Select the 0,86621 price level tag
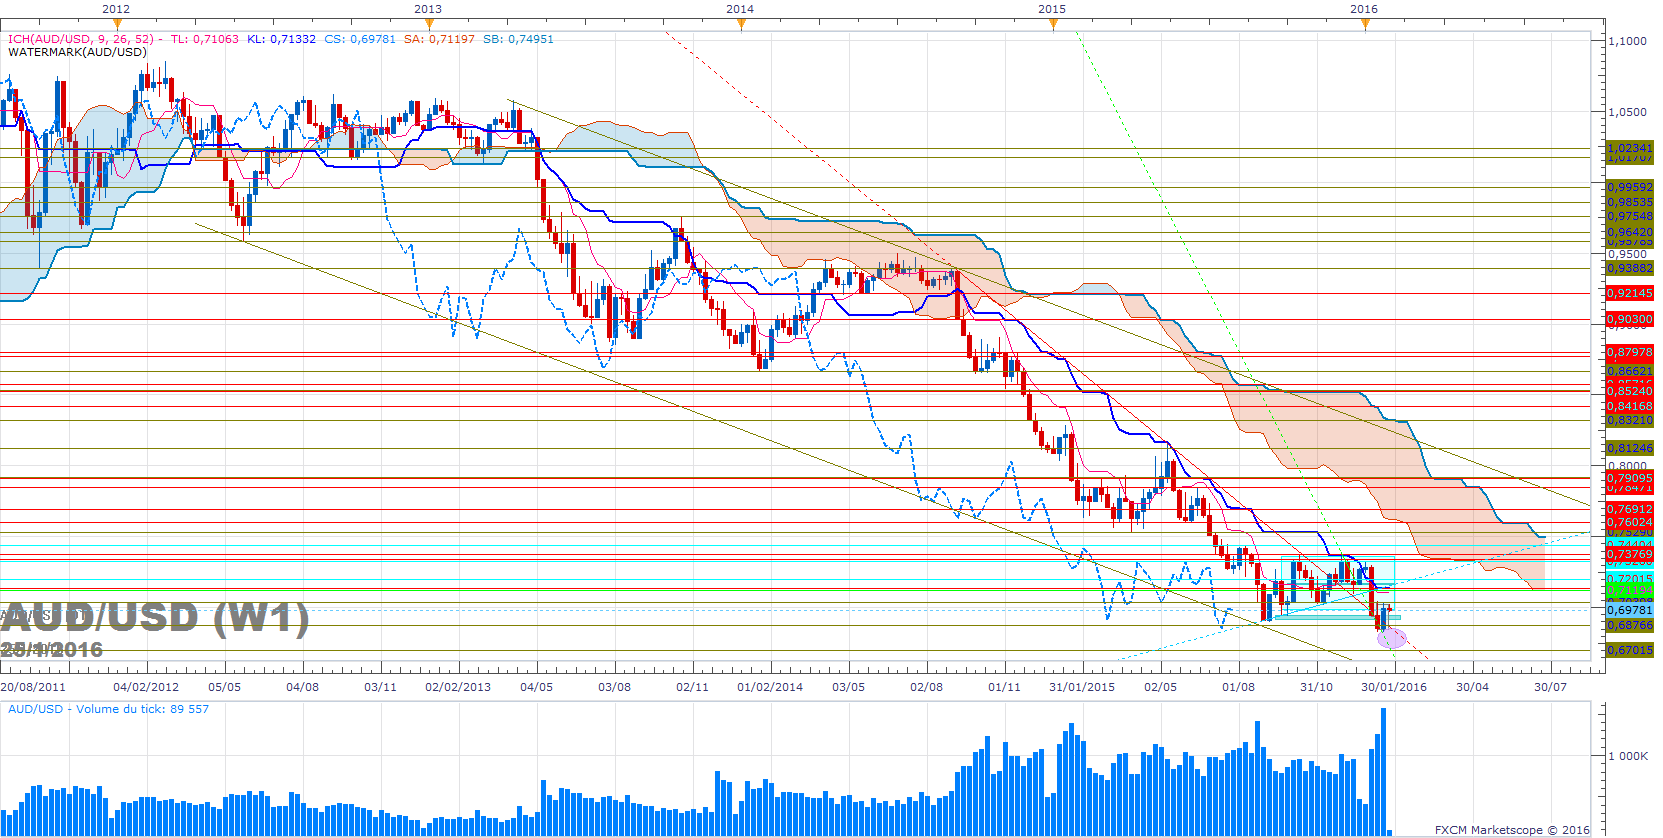 1630,371
